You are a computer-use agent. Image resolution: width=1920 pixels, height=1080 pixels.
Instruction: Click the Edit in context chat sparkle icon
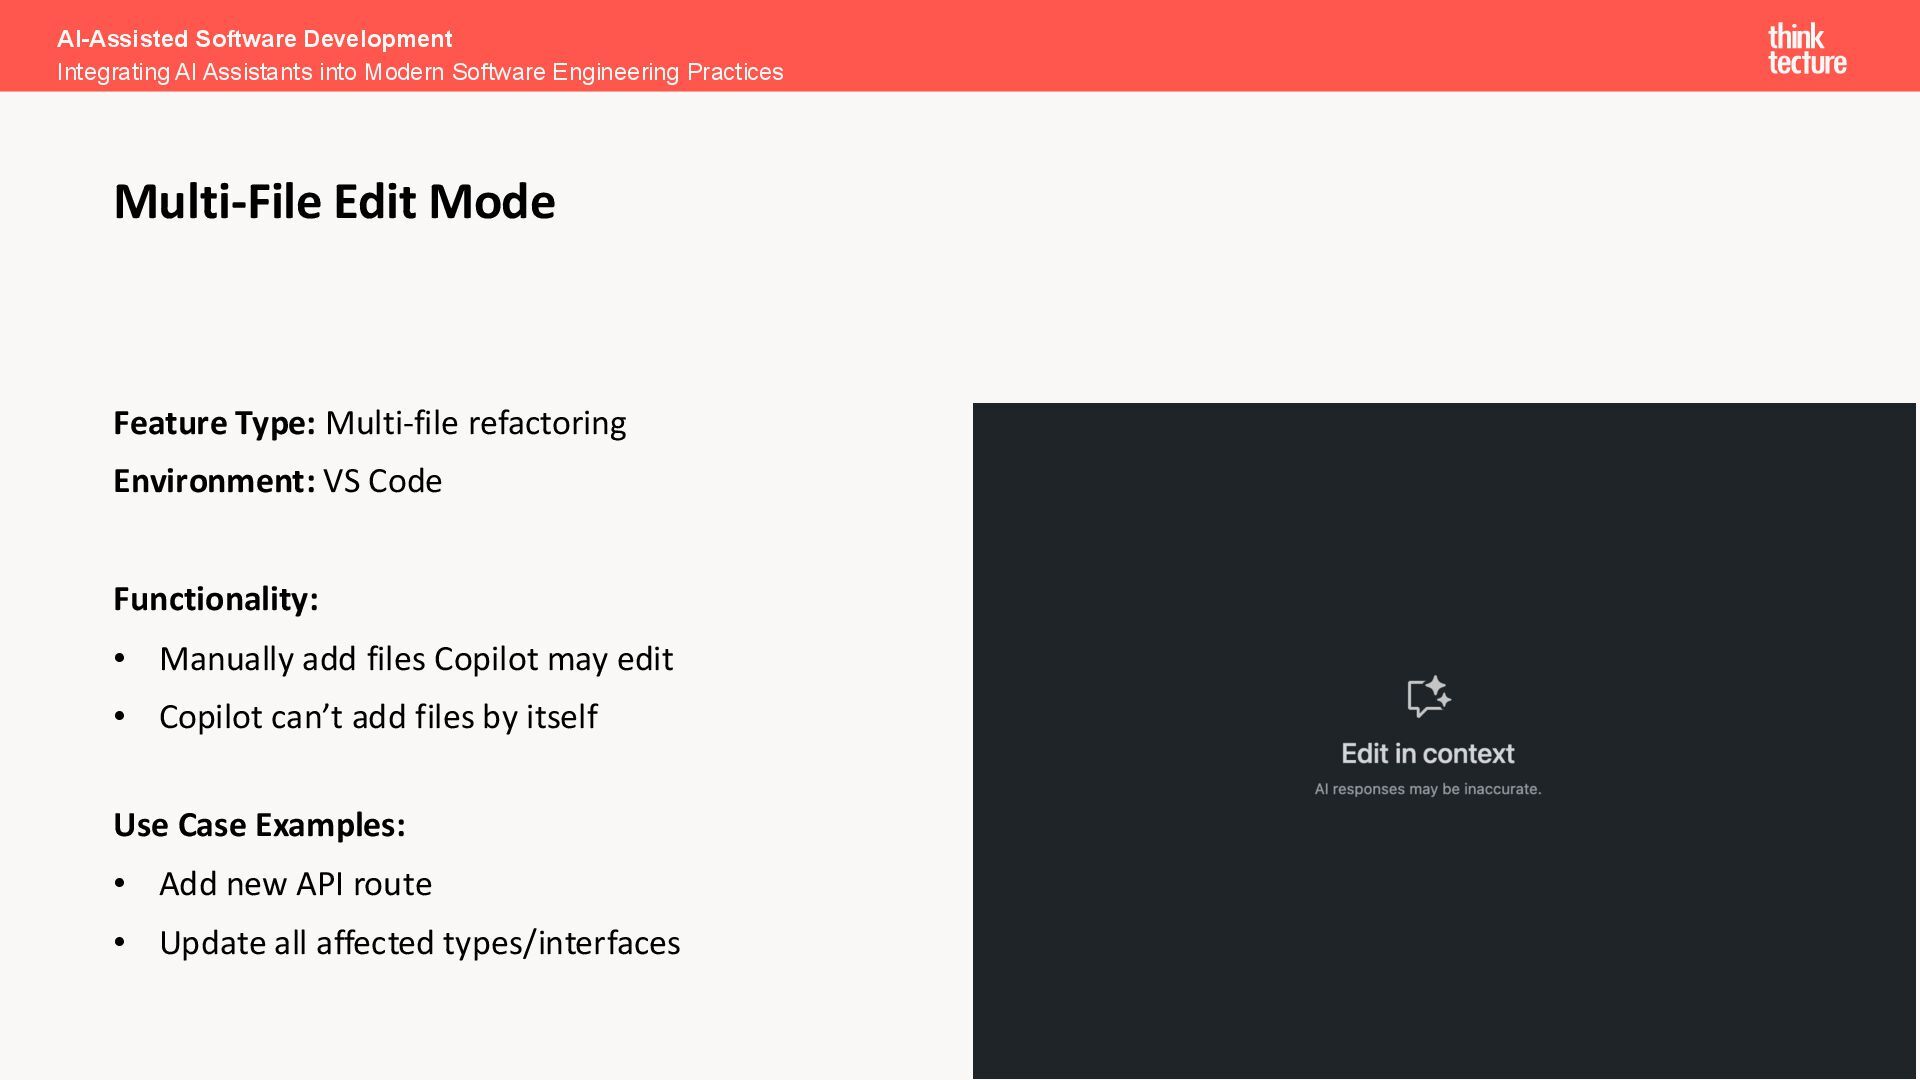1428,697
